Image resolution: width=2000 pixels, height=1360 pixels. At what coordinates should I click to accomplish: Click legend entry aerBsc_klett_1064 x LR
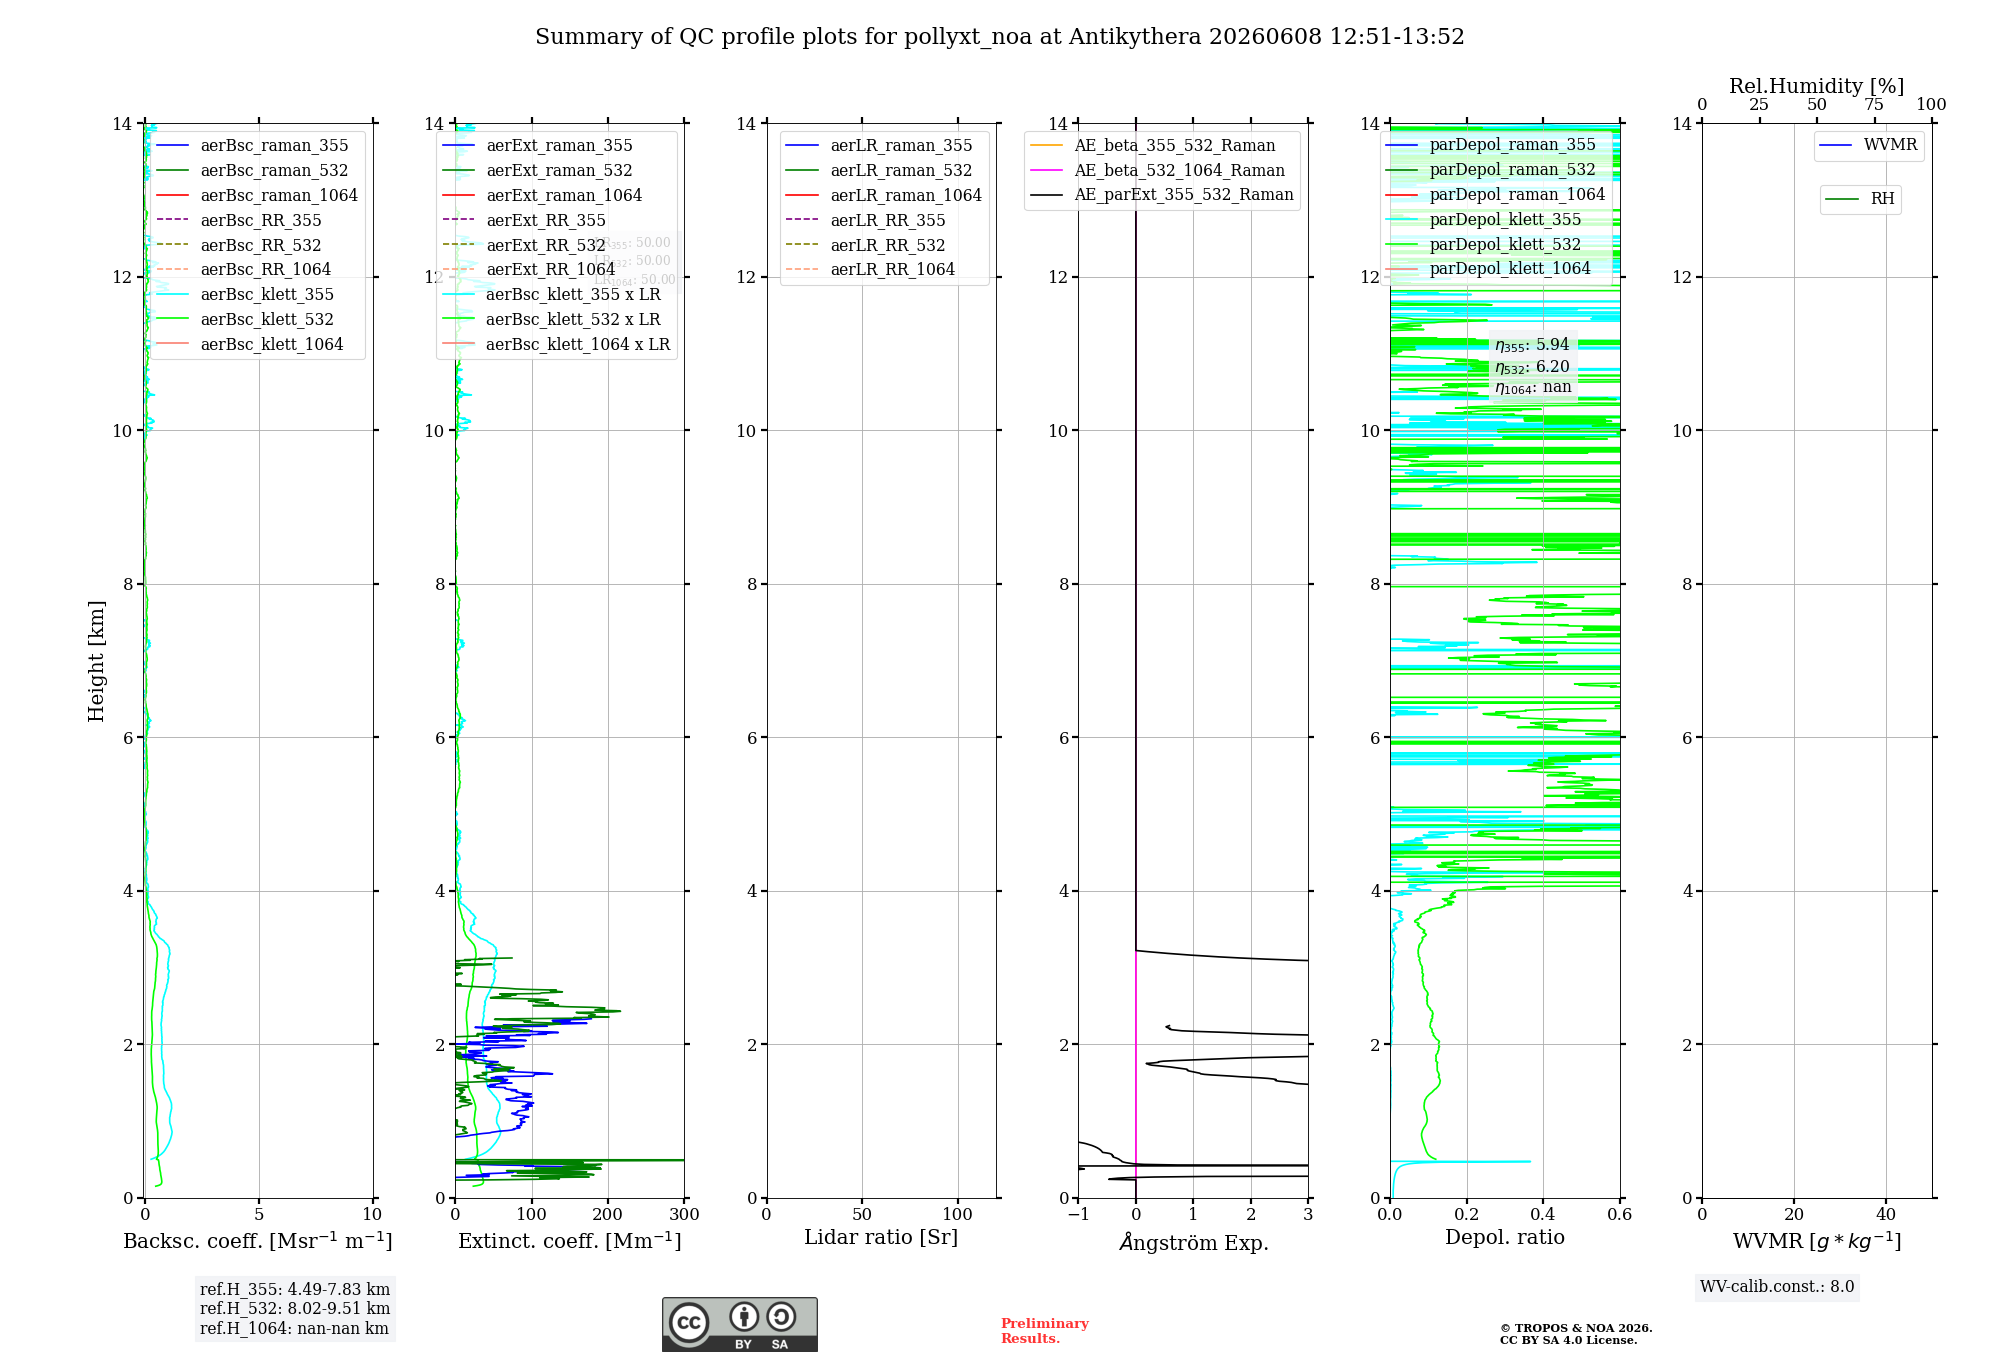click(556, 345)
